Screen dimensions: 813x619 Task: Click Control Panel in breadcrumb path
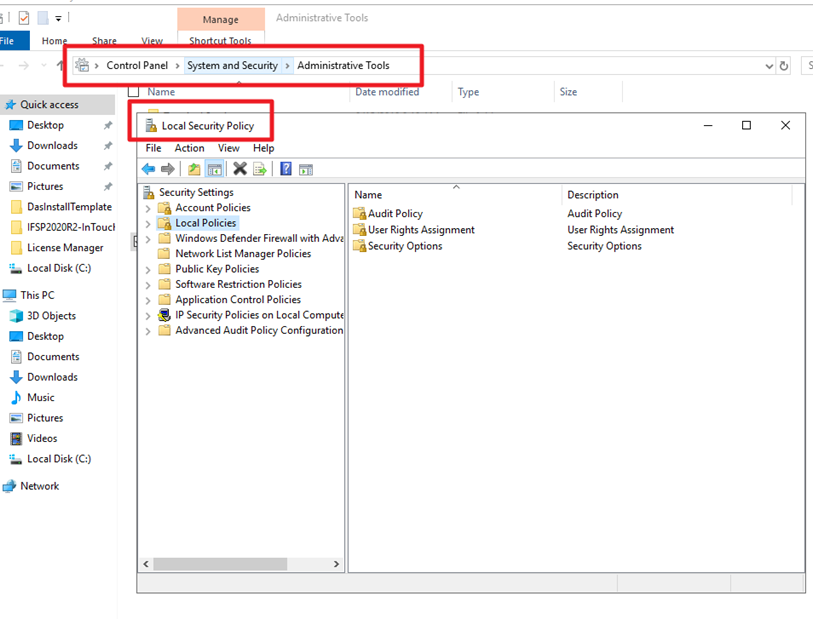click(x=137, y=65)
